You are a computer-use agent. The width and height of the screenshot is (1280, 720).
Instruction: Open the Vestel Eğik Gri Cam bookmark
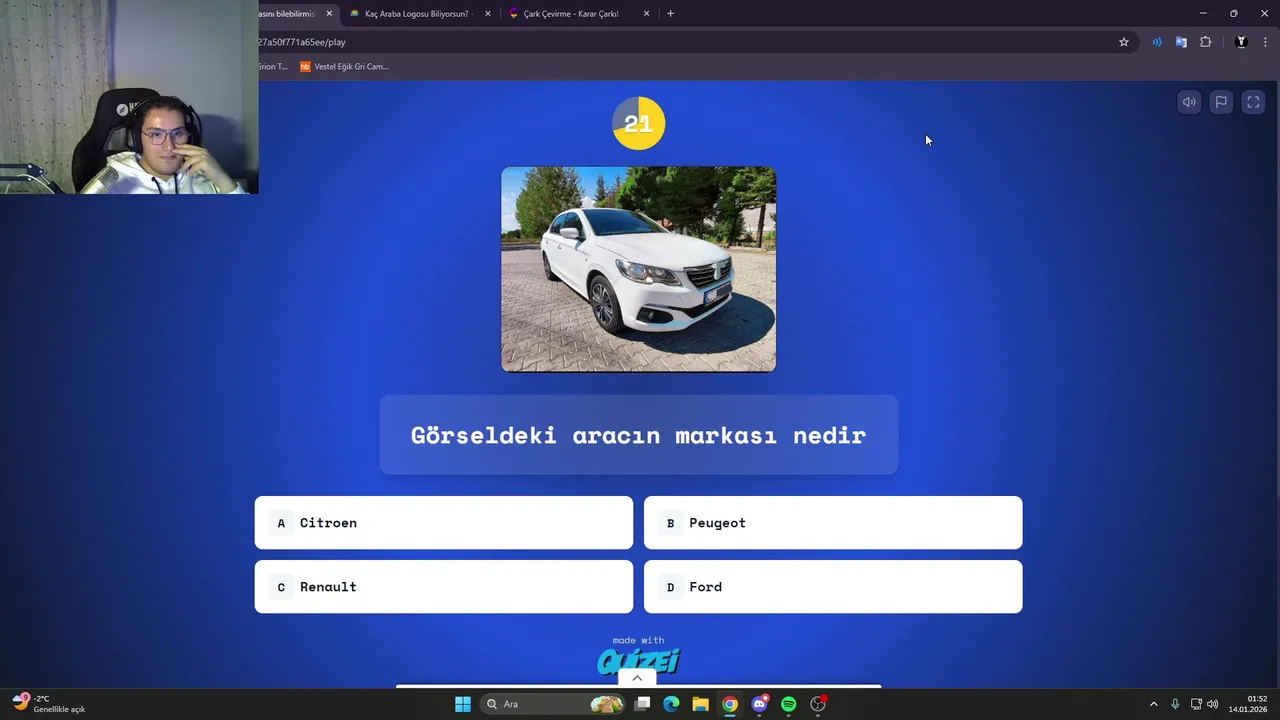[344, 67]
